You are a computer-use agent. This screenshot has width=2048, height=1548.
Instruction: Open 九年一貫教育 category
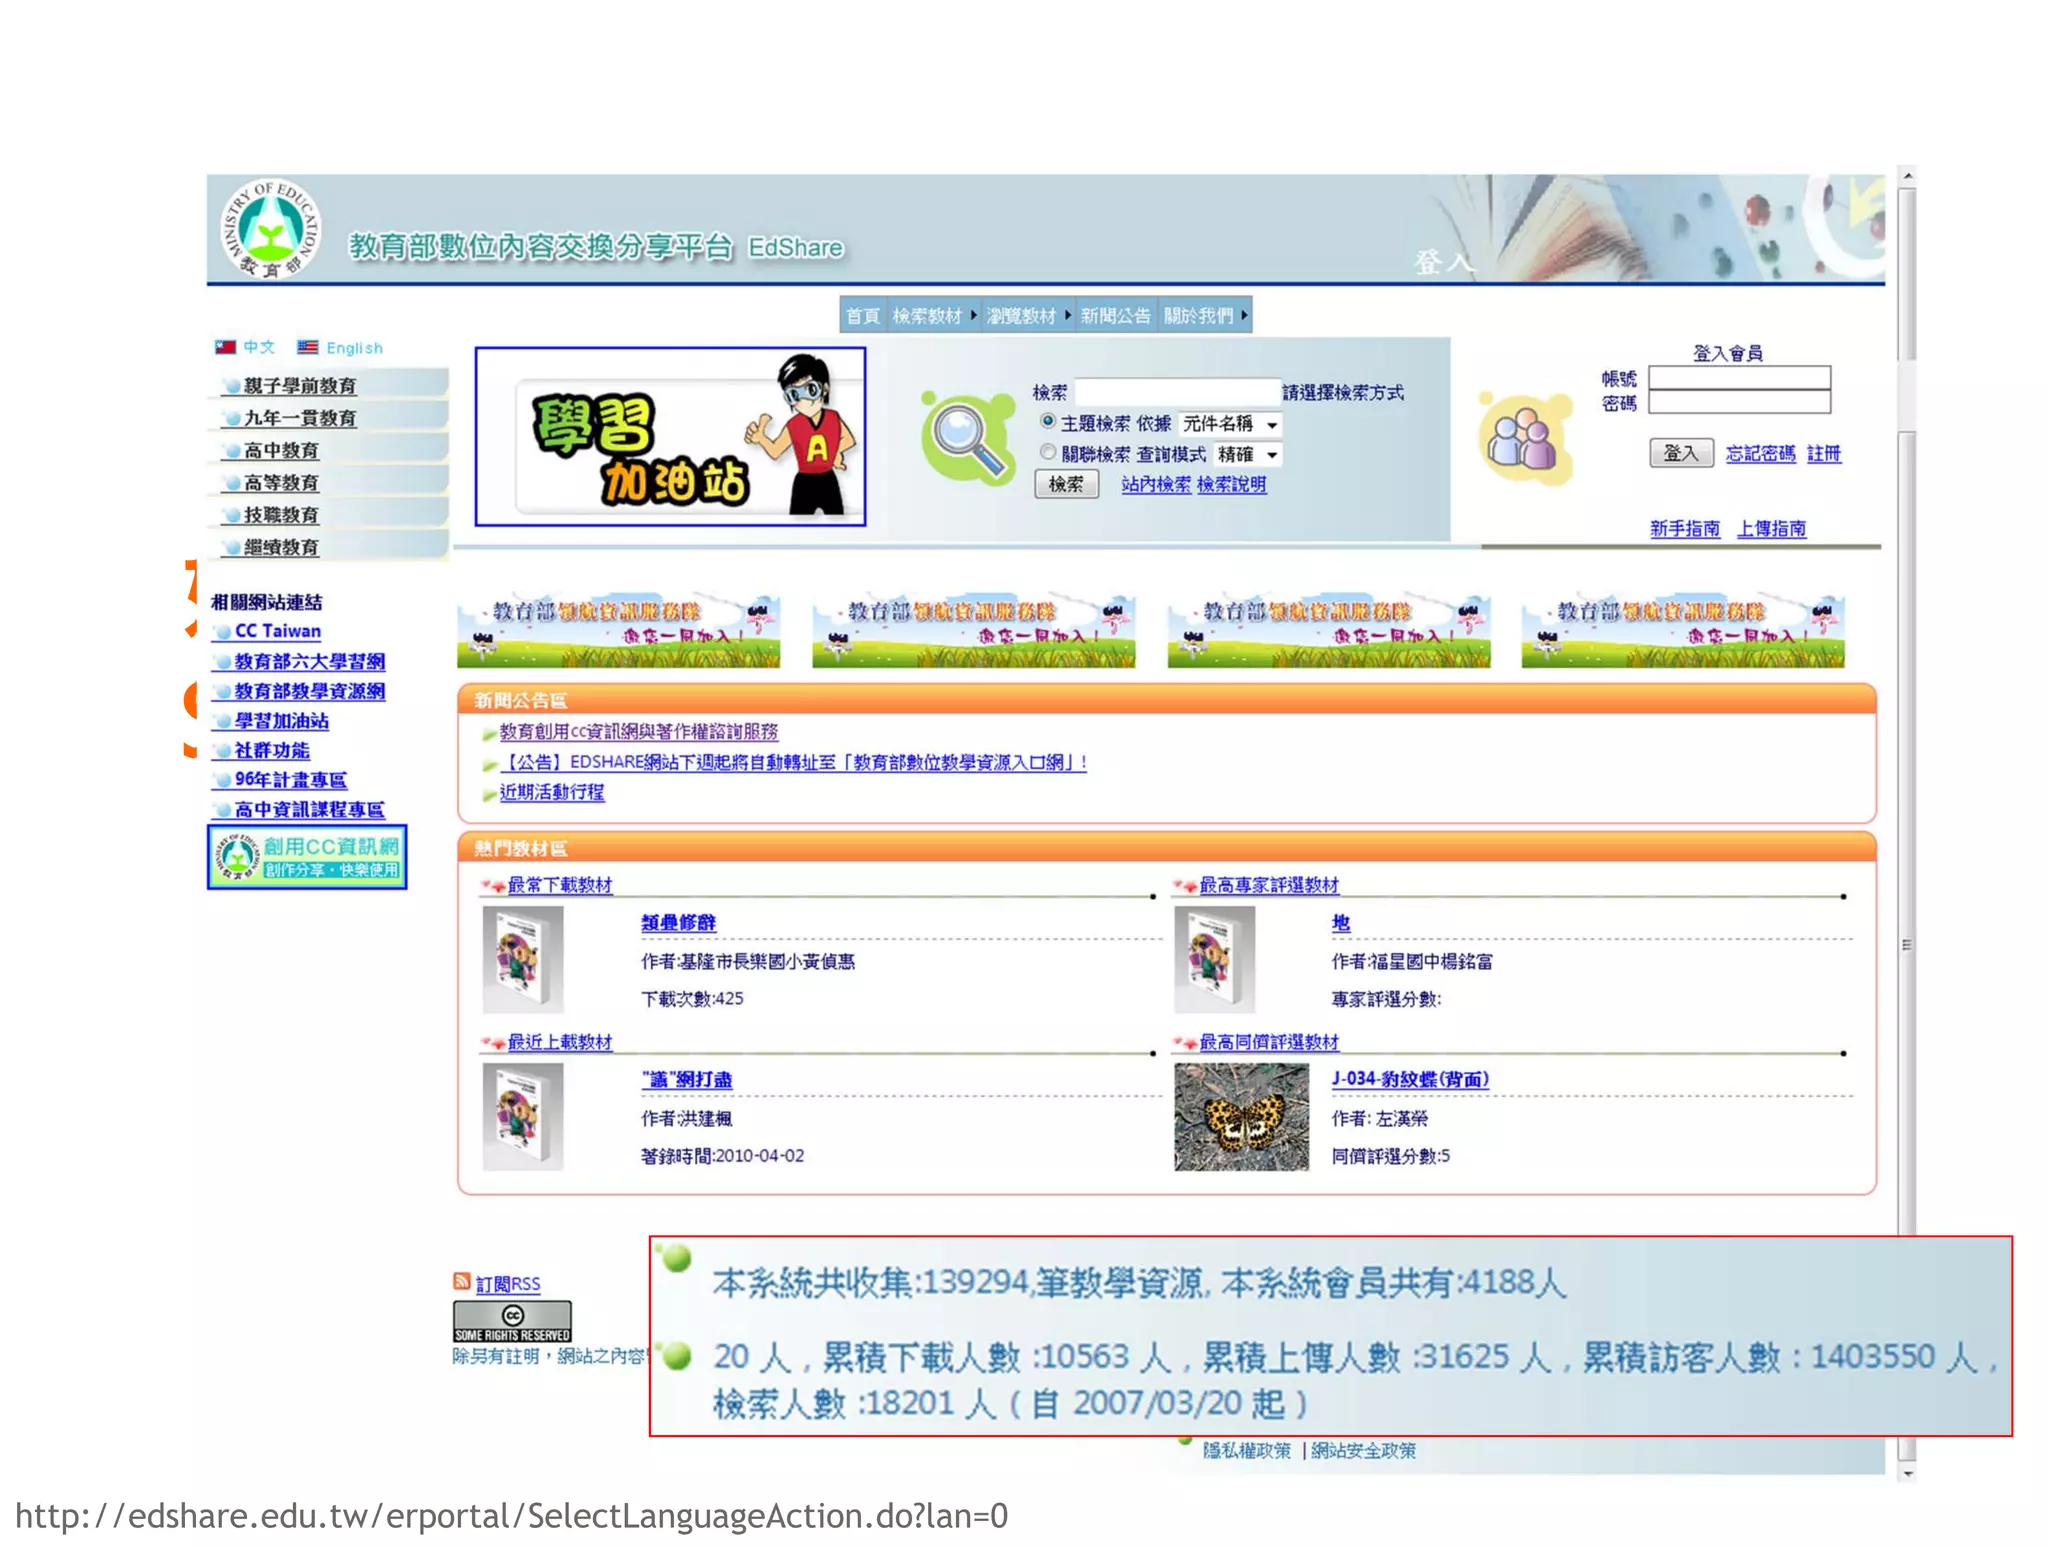coord(300,417)
